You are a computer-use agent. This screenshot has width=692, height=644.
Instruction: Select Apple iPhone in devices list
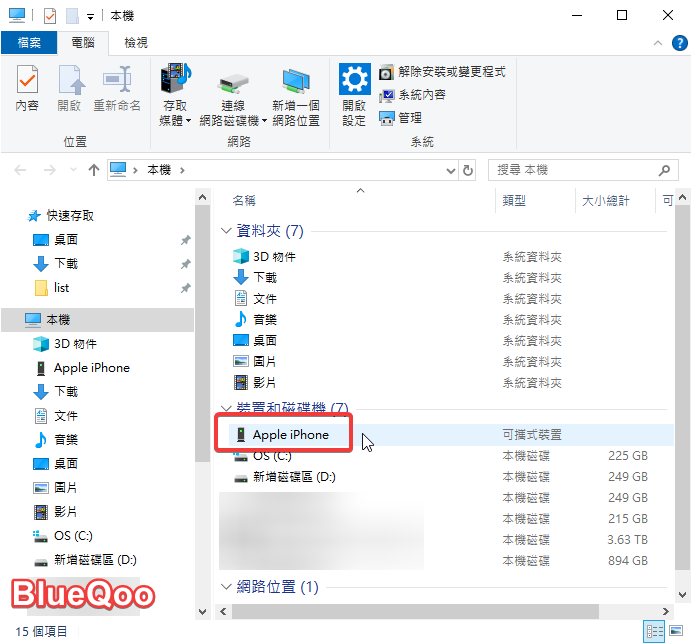[290, 435]
